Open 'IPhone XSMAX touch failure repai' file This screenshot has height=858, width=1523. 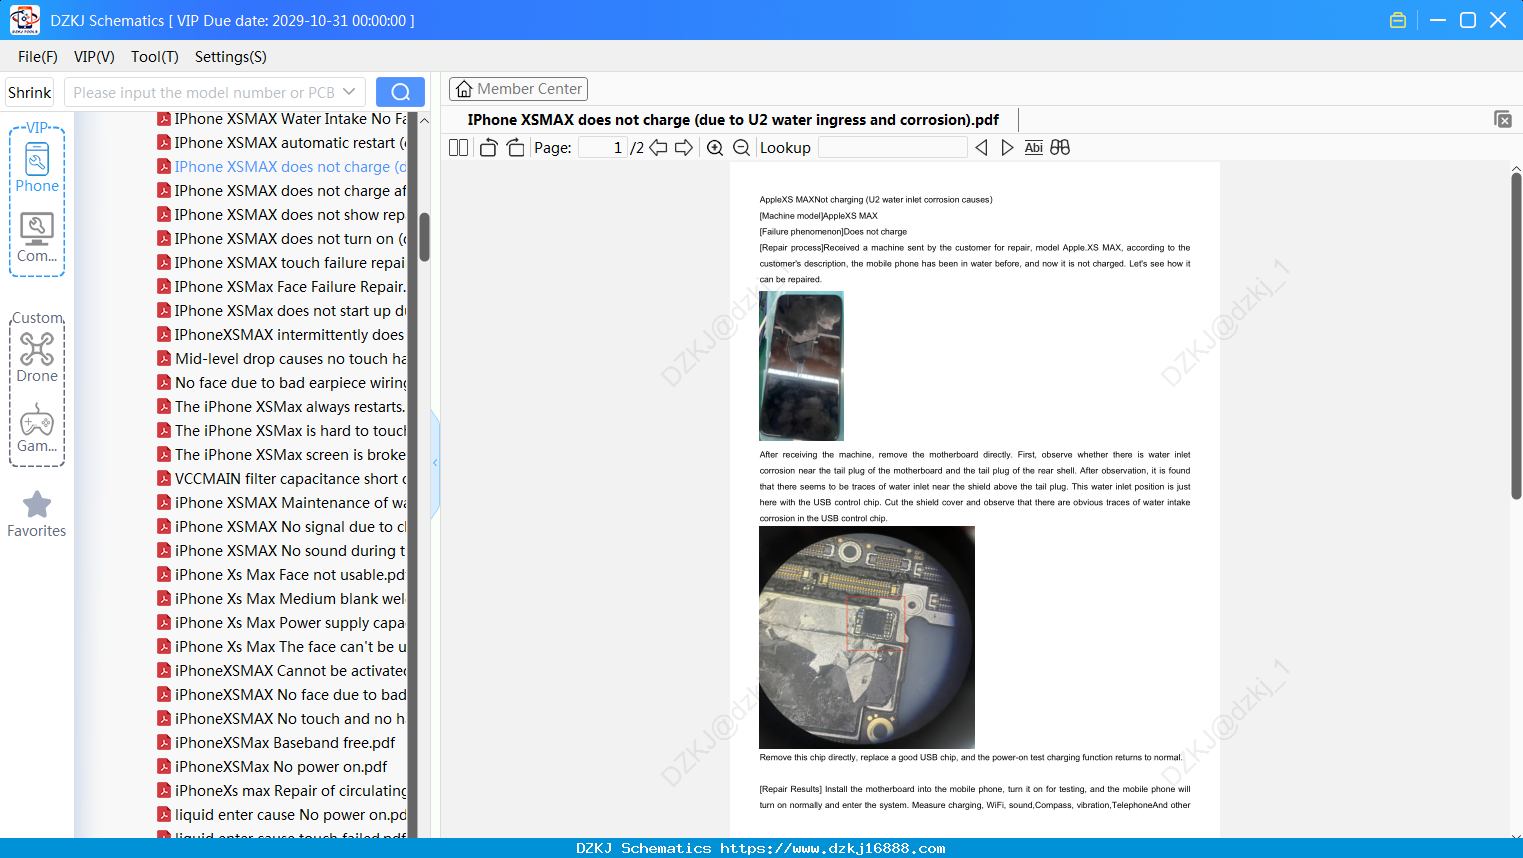(282, 263)
